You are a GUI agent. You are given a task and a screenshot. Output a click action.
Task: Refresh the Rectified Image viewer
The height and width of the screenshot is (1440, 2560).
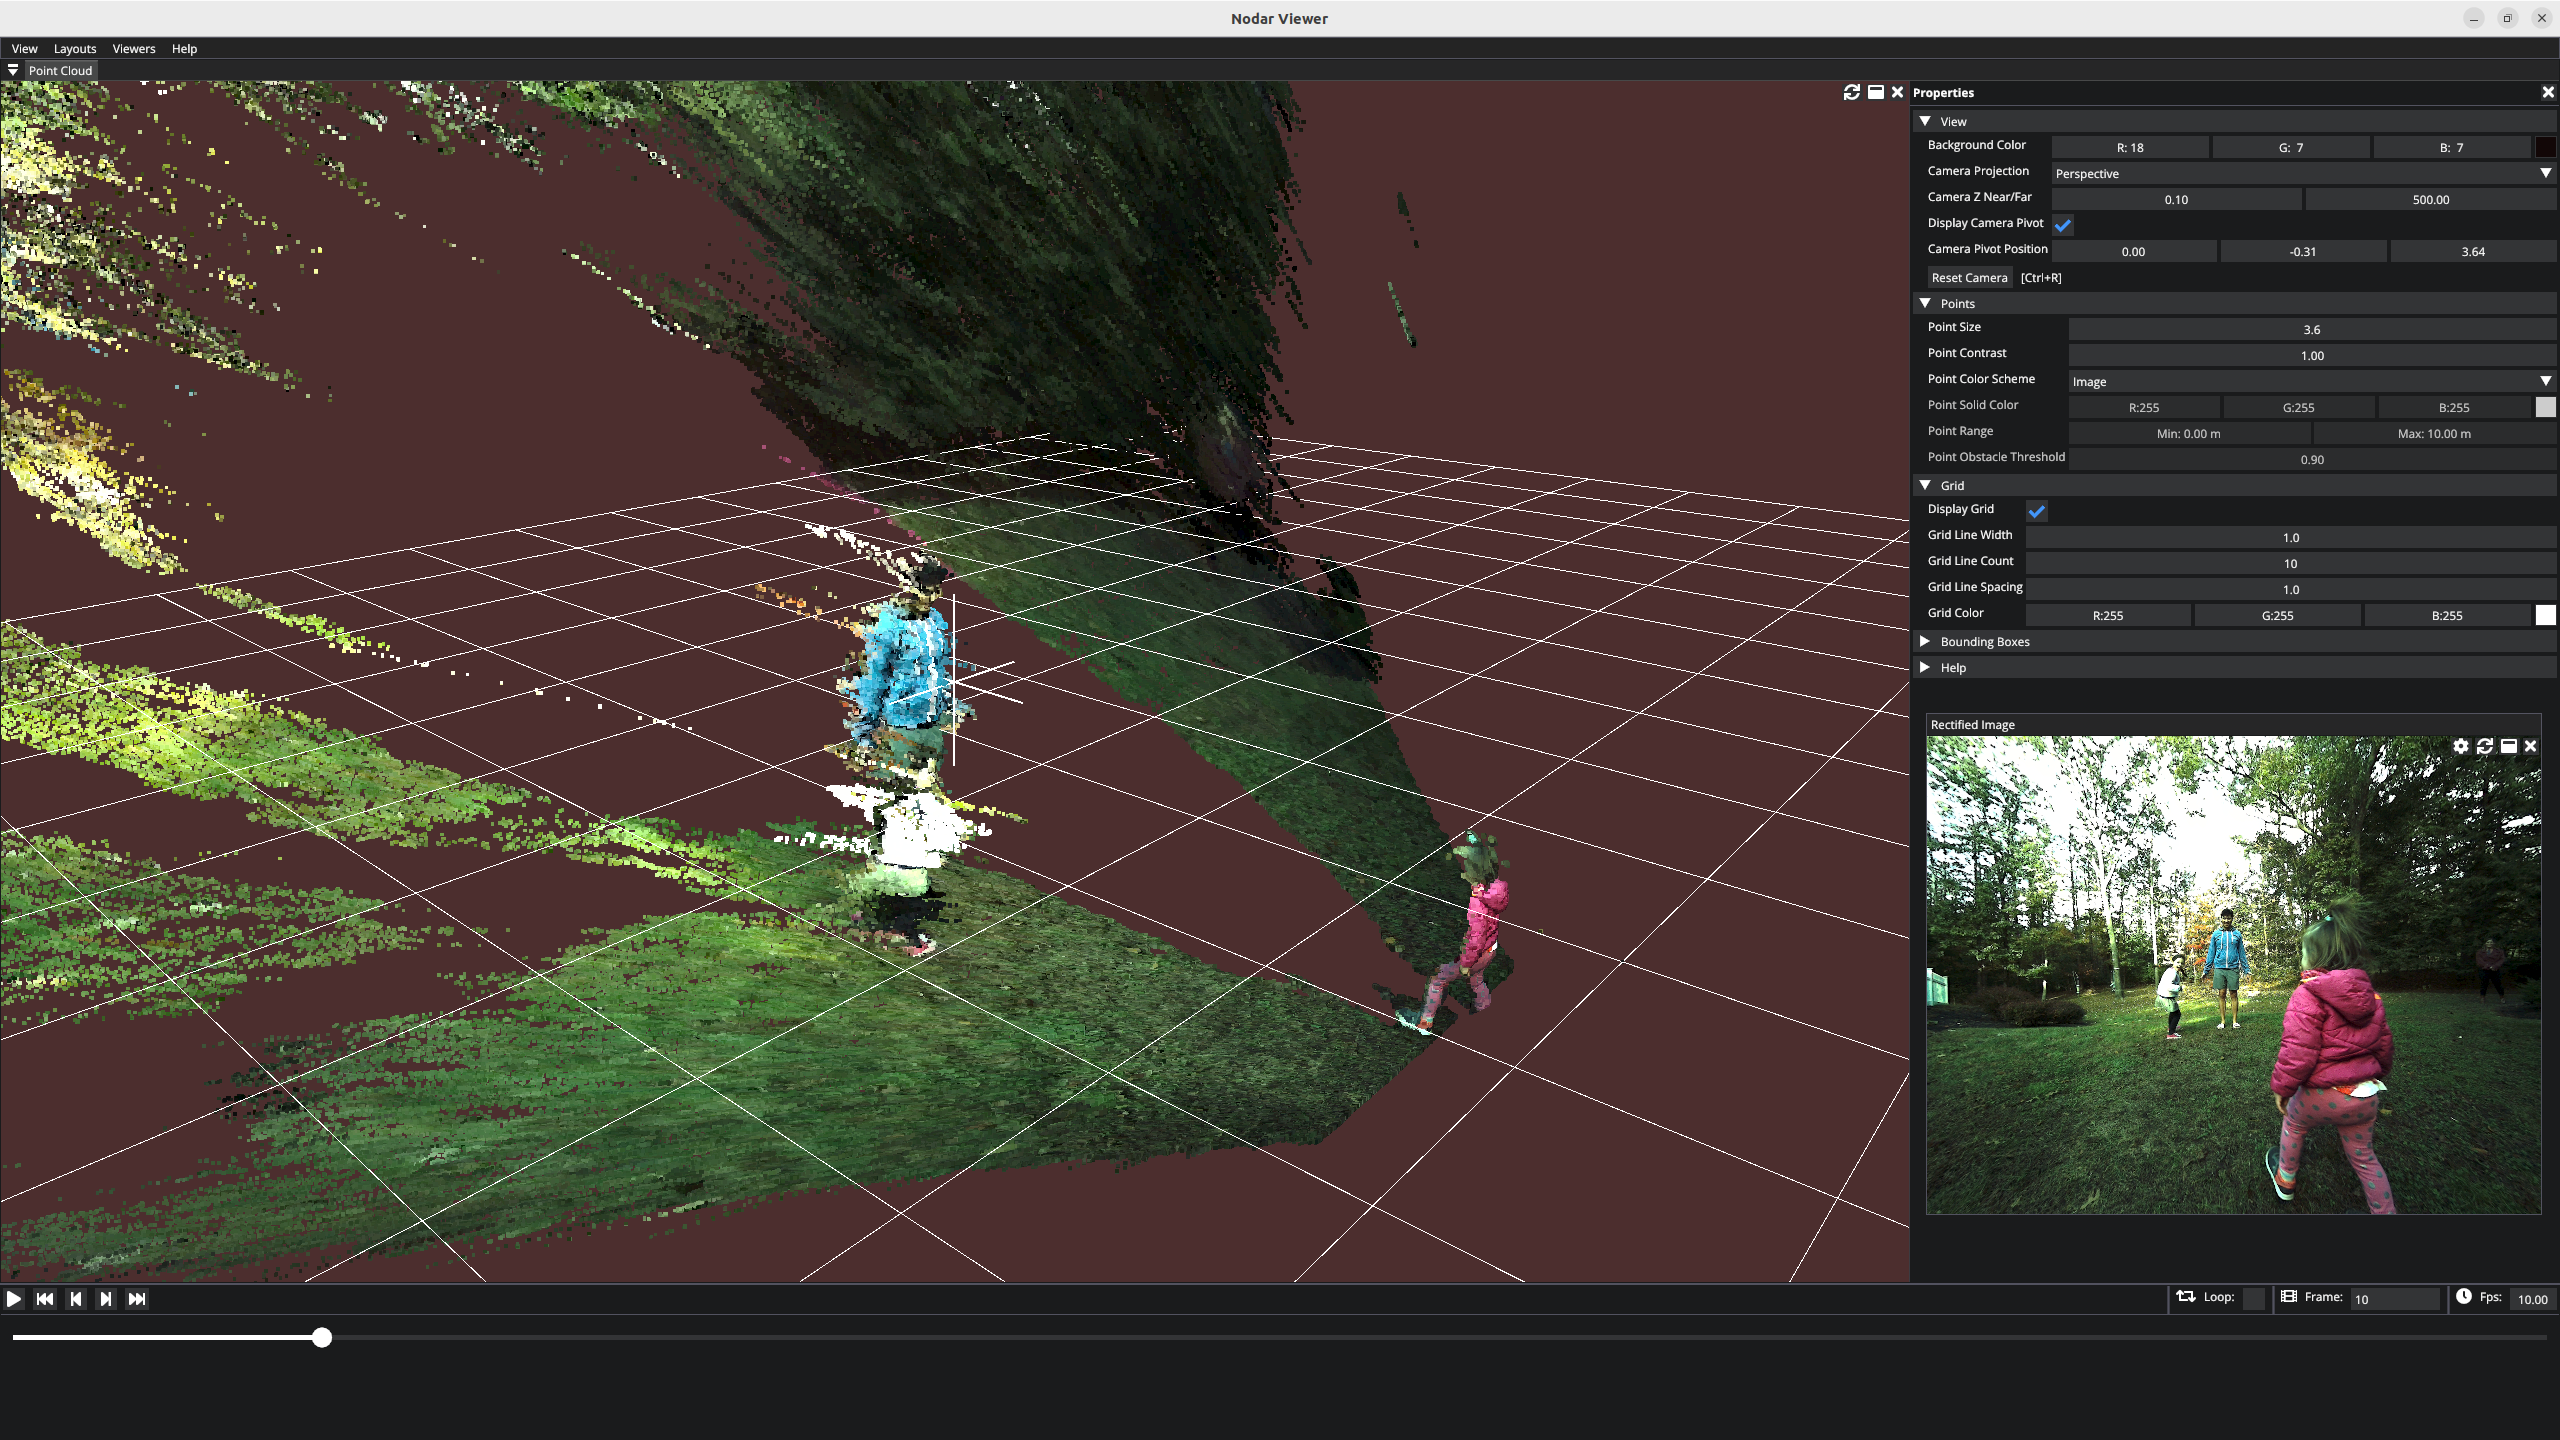pyautogui.click(x=2485, y=746)
